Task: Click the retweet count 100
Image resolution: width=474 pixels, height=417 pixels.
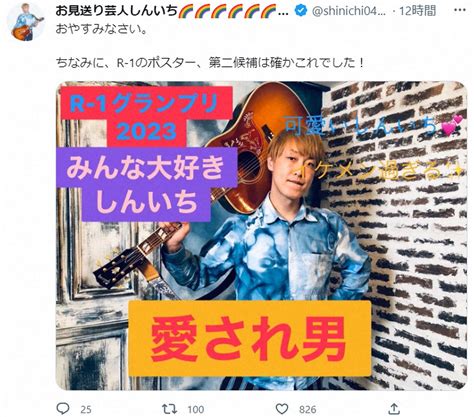Action: (195, 409)
